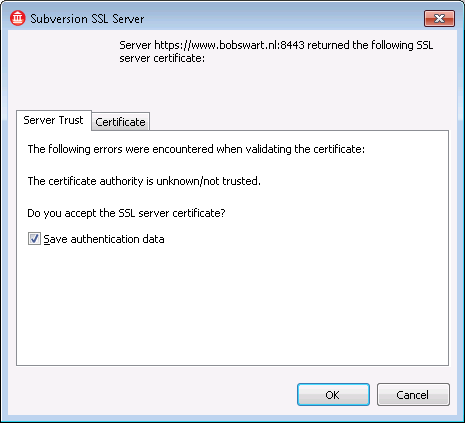Screen dimensions: 465x423
Task: Click the "server certificate:" line in the header
Action: [162, 58]
